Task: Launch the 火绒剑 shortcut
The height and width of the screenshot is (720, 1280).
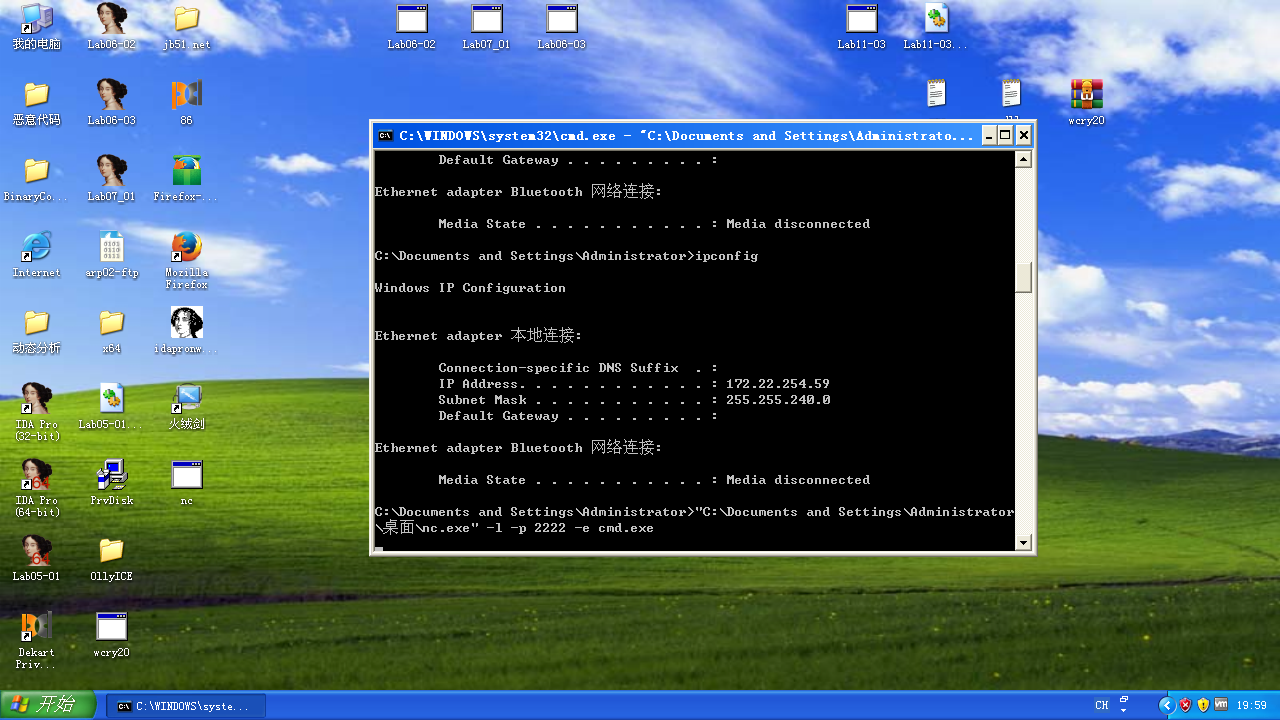Action: pyautogui.click(x=186, y=407)
